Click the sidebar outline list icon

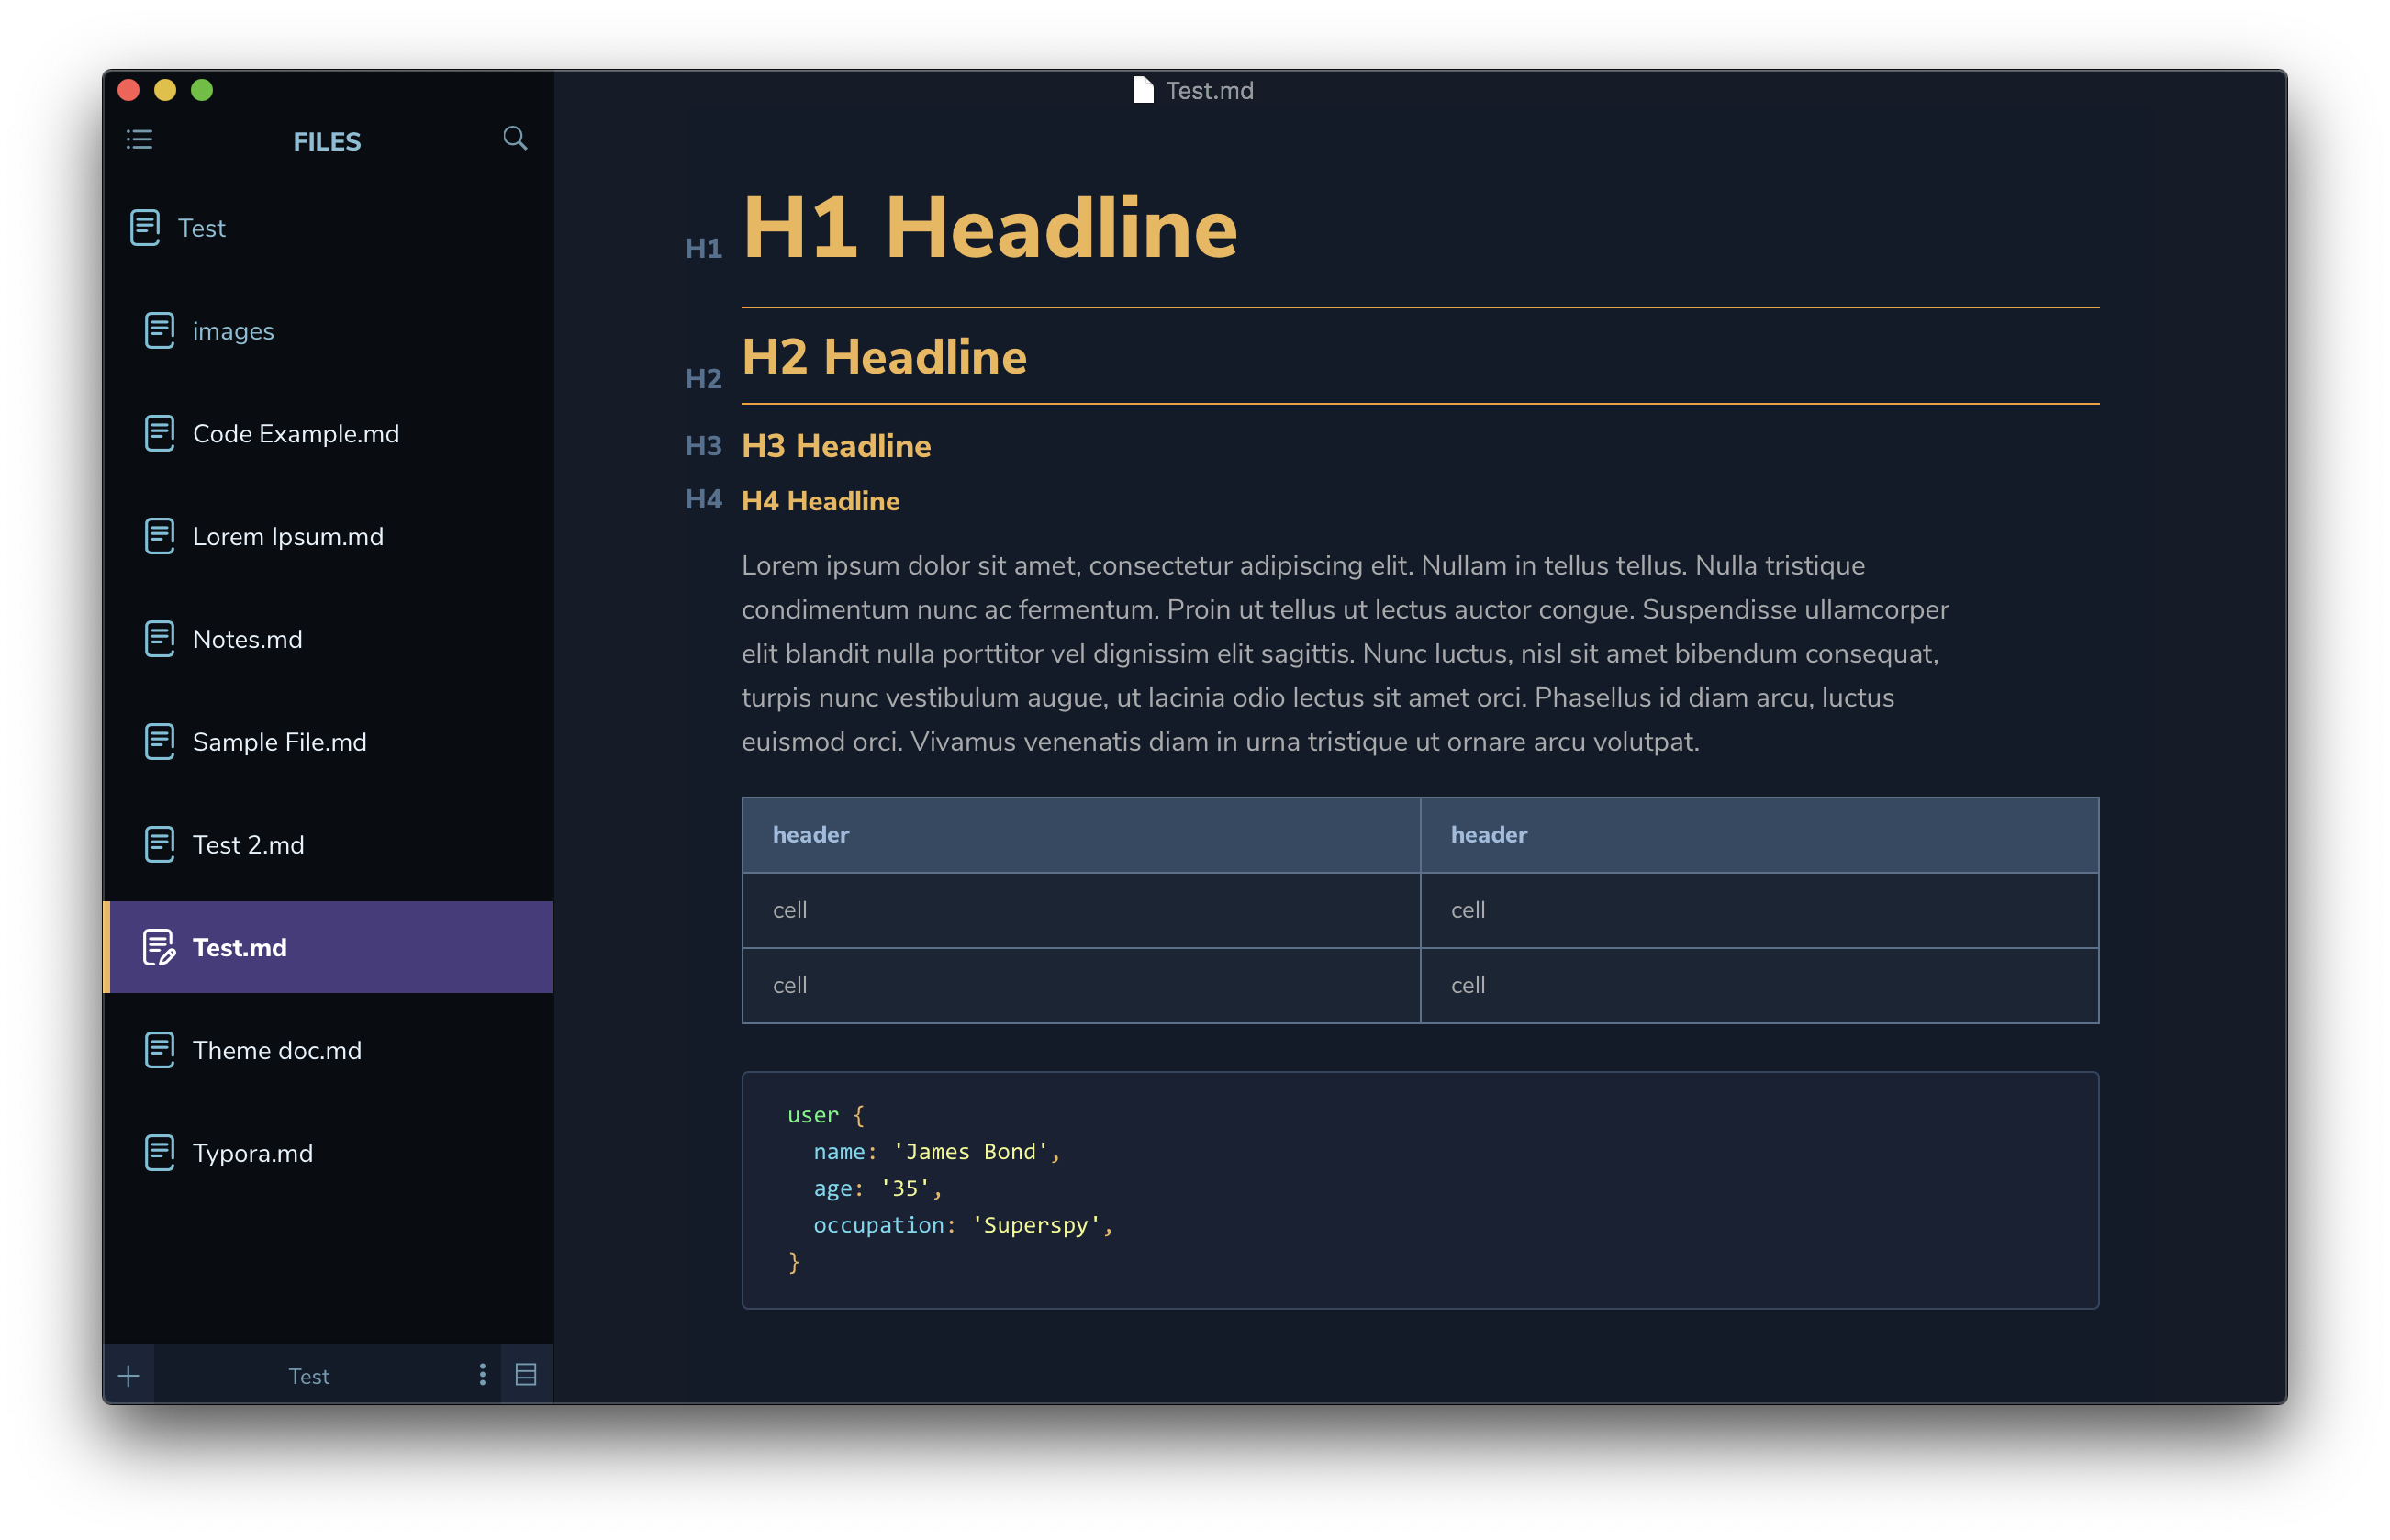[x=139, y=139]
